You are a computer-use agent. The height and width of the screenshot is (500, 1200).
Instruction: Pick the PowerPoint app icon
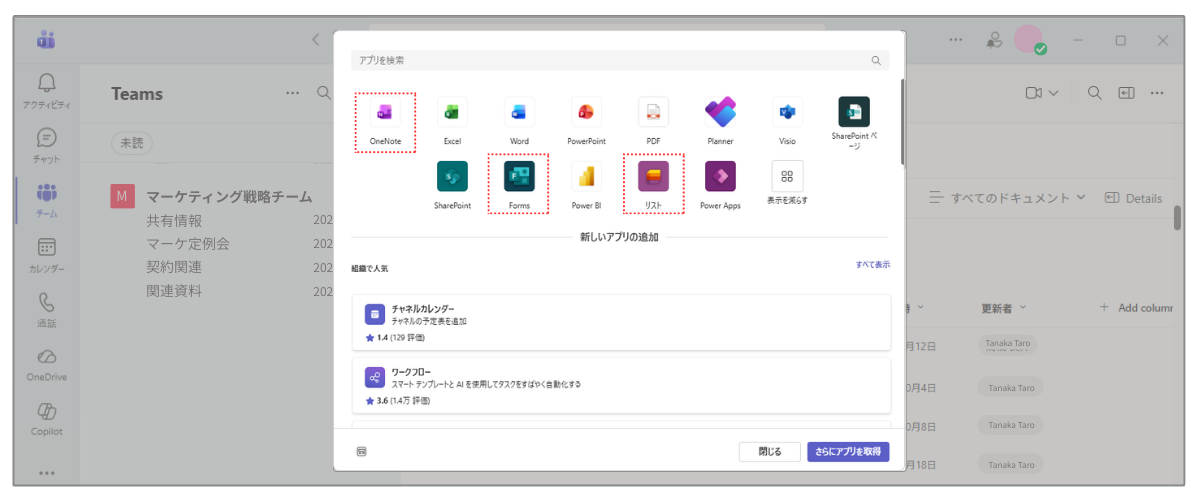click(x=586, y=121)
